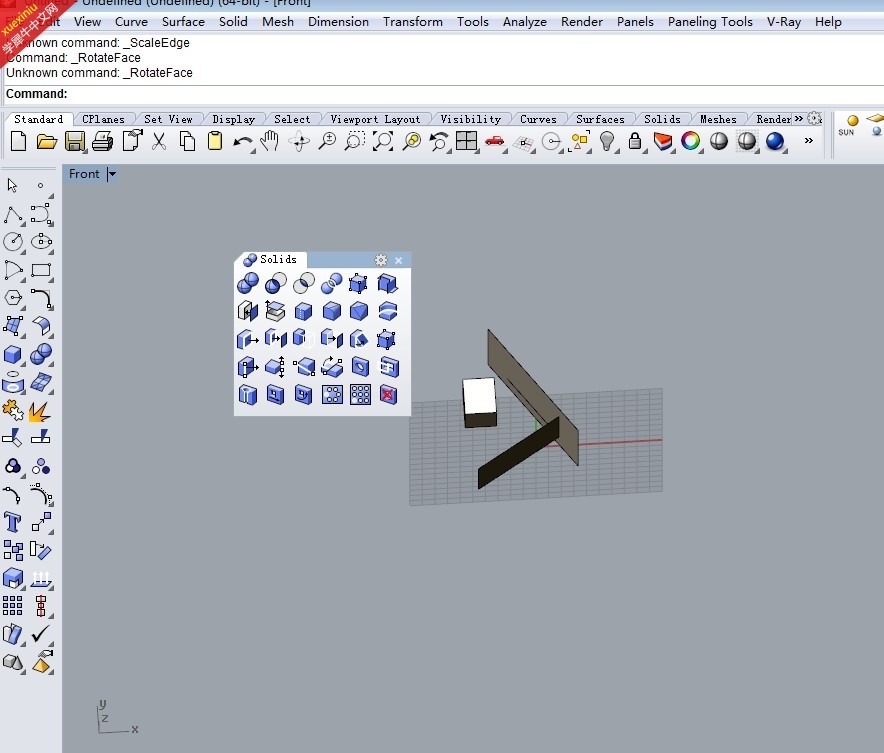Click the Copy icon in Standard toolbar
Viewport: 884px width, 753px height.
(x=187, y=141)
